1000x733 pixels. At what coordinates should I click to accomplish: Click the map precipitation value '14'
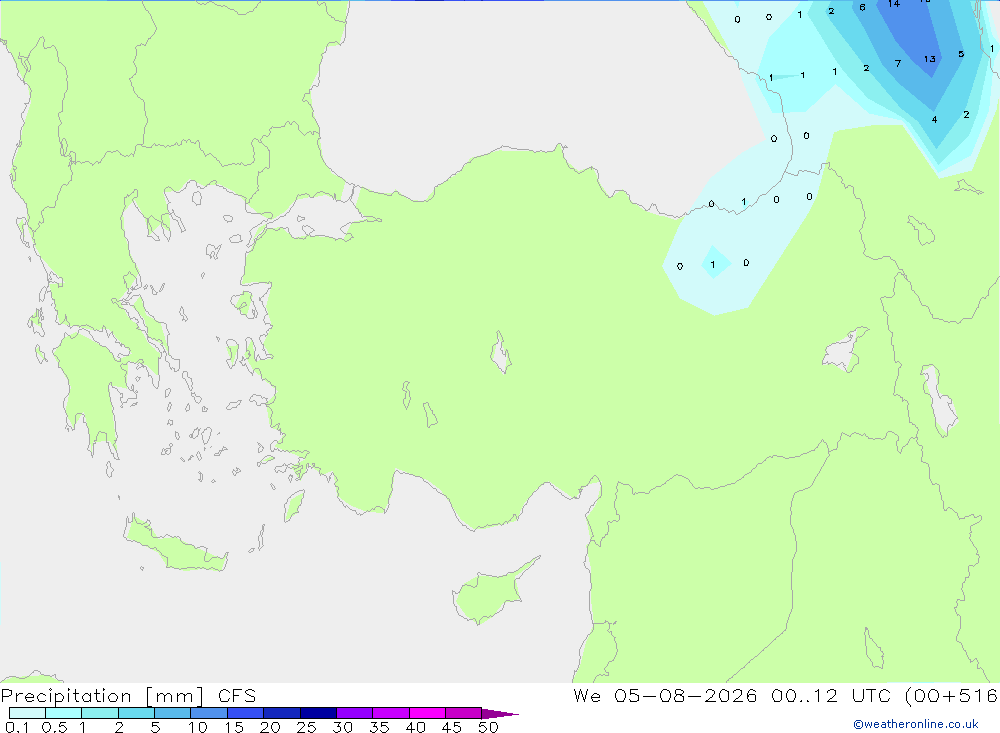[894, 4]
